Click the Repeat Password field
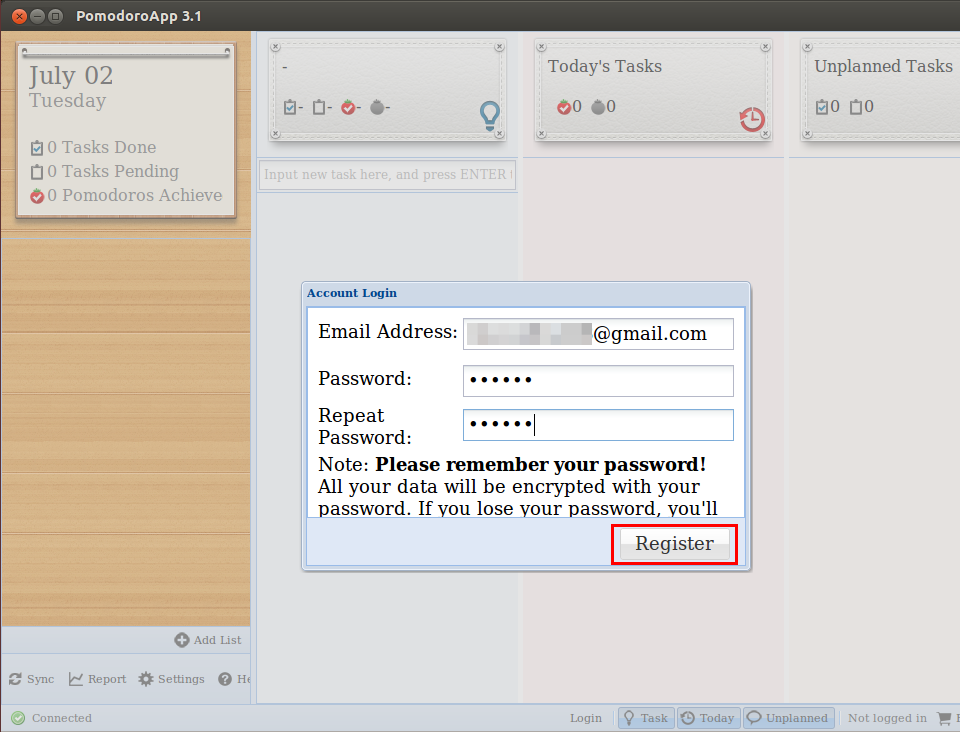The width and height of the screenshot is (960, 732). click(598, 425)
